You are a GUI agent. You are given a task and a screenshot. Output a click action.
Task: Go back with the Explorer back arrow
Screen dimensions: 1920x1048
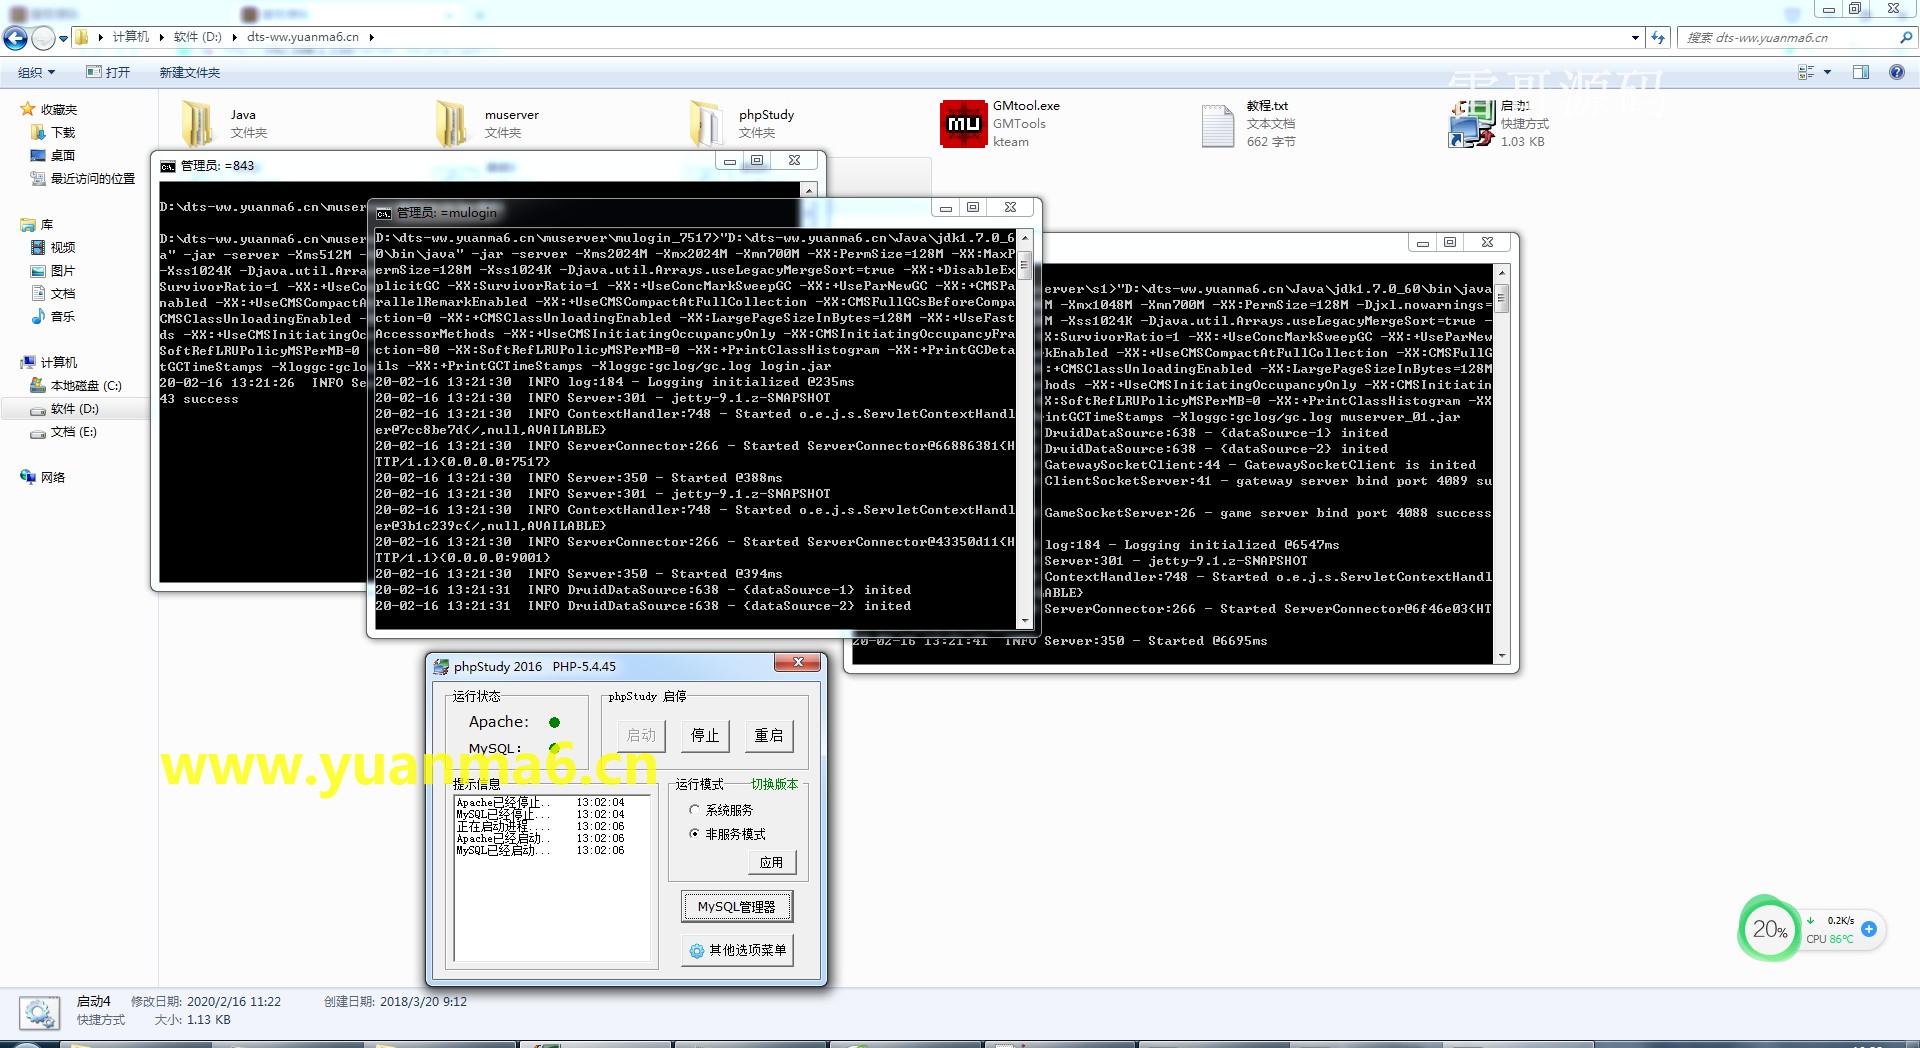pos(15,38)
